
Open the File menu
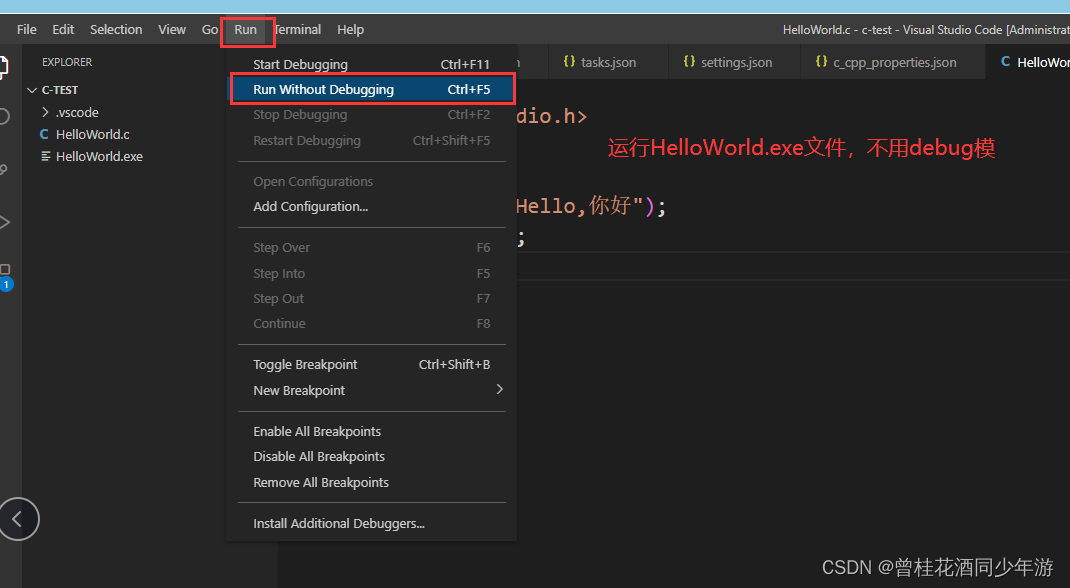[27, 29]
